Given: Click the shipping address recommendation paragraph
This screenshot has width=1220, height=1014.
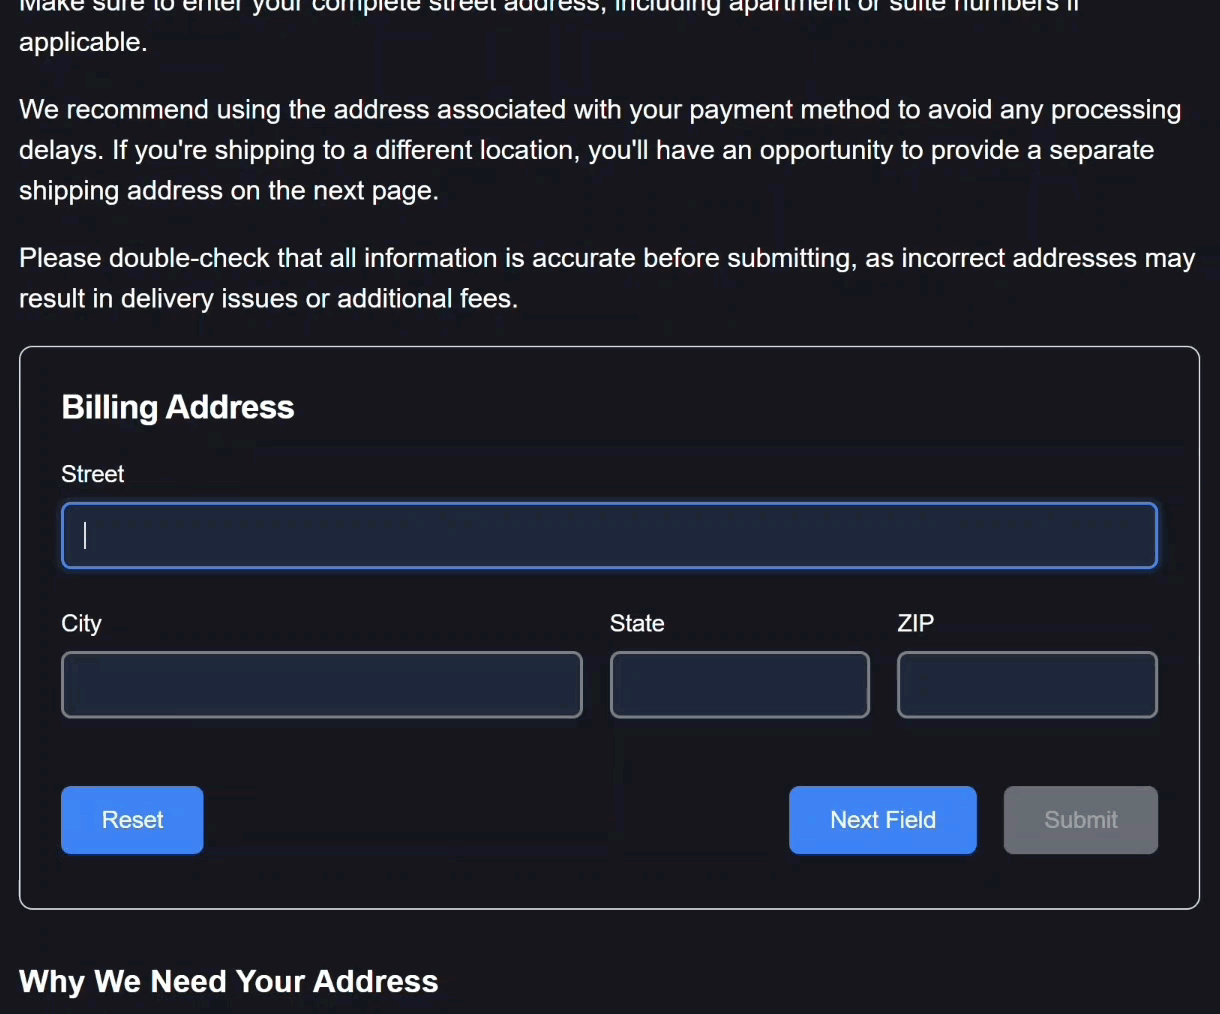Looking at the screenshot, I should [x=600, y=150].
